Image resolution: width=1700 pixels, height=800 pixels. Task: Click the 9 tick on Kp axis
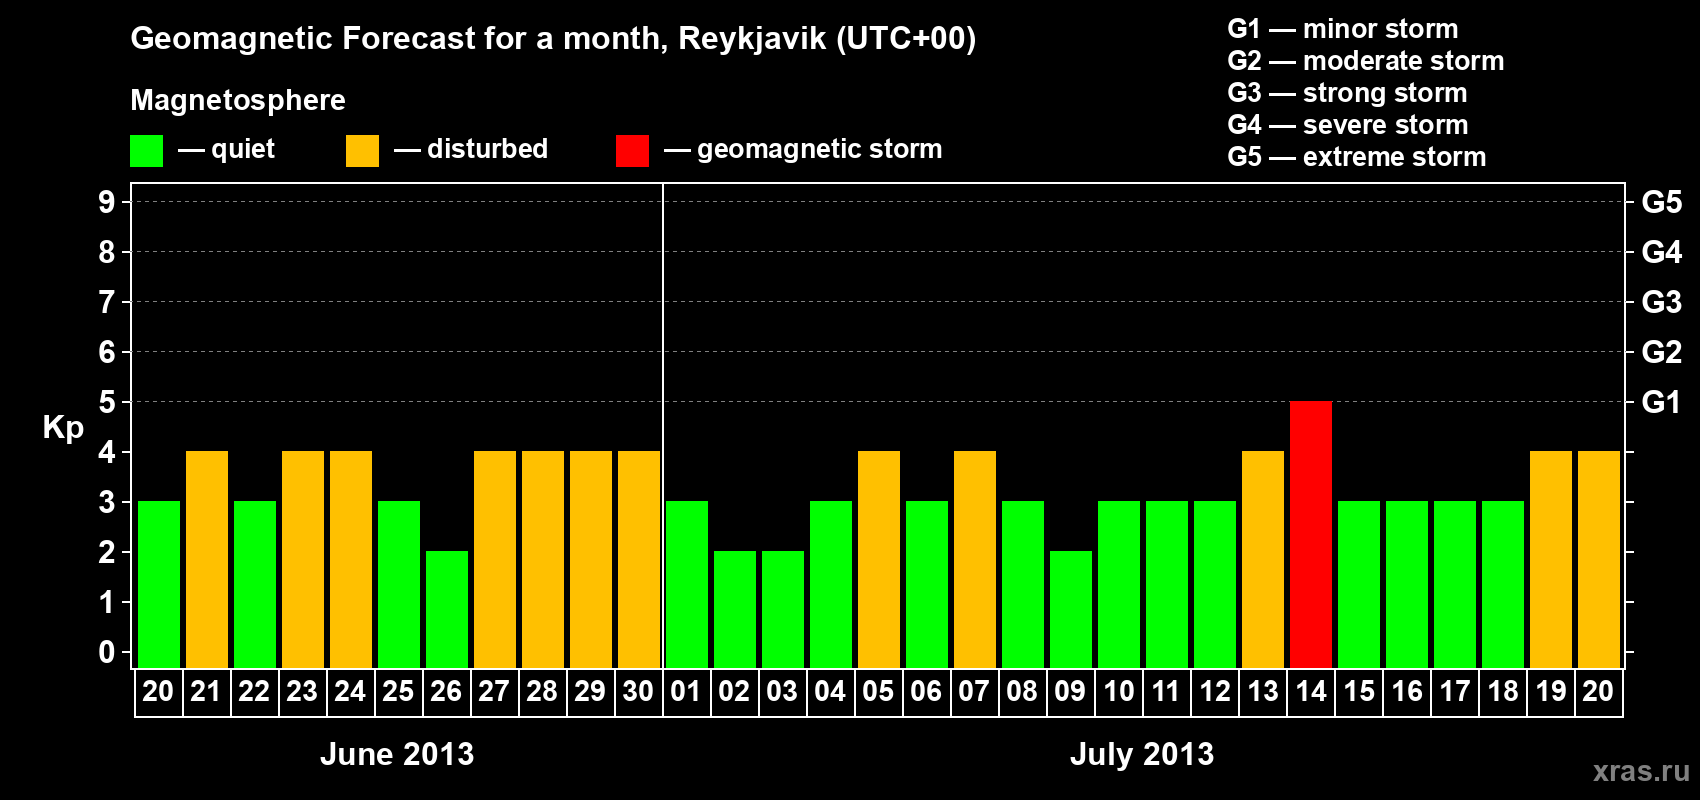coord(107,202)
